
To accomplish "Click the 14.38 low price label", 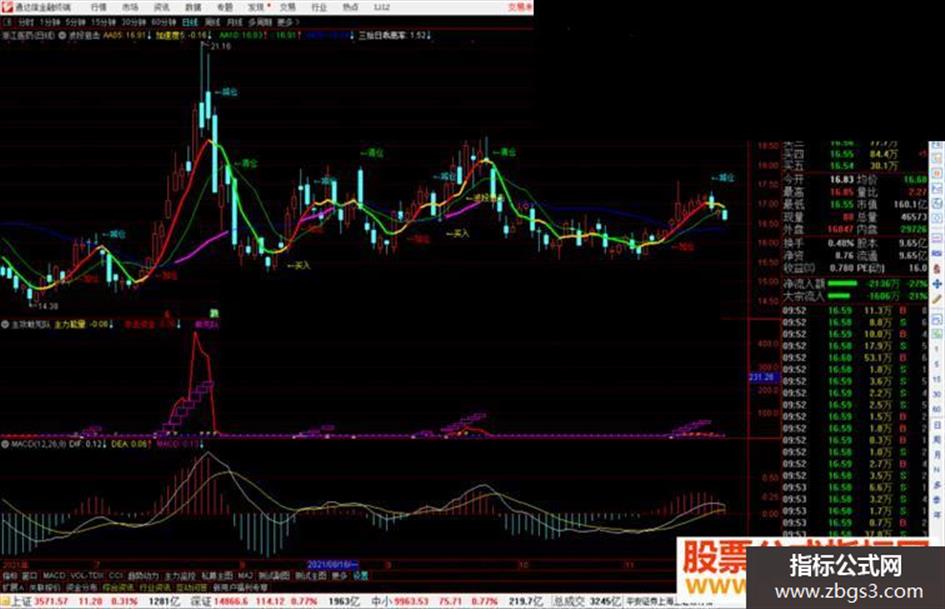I will coord(48,306).
